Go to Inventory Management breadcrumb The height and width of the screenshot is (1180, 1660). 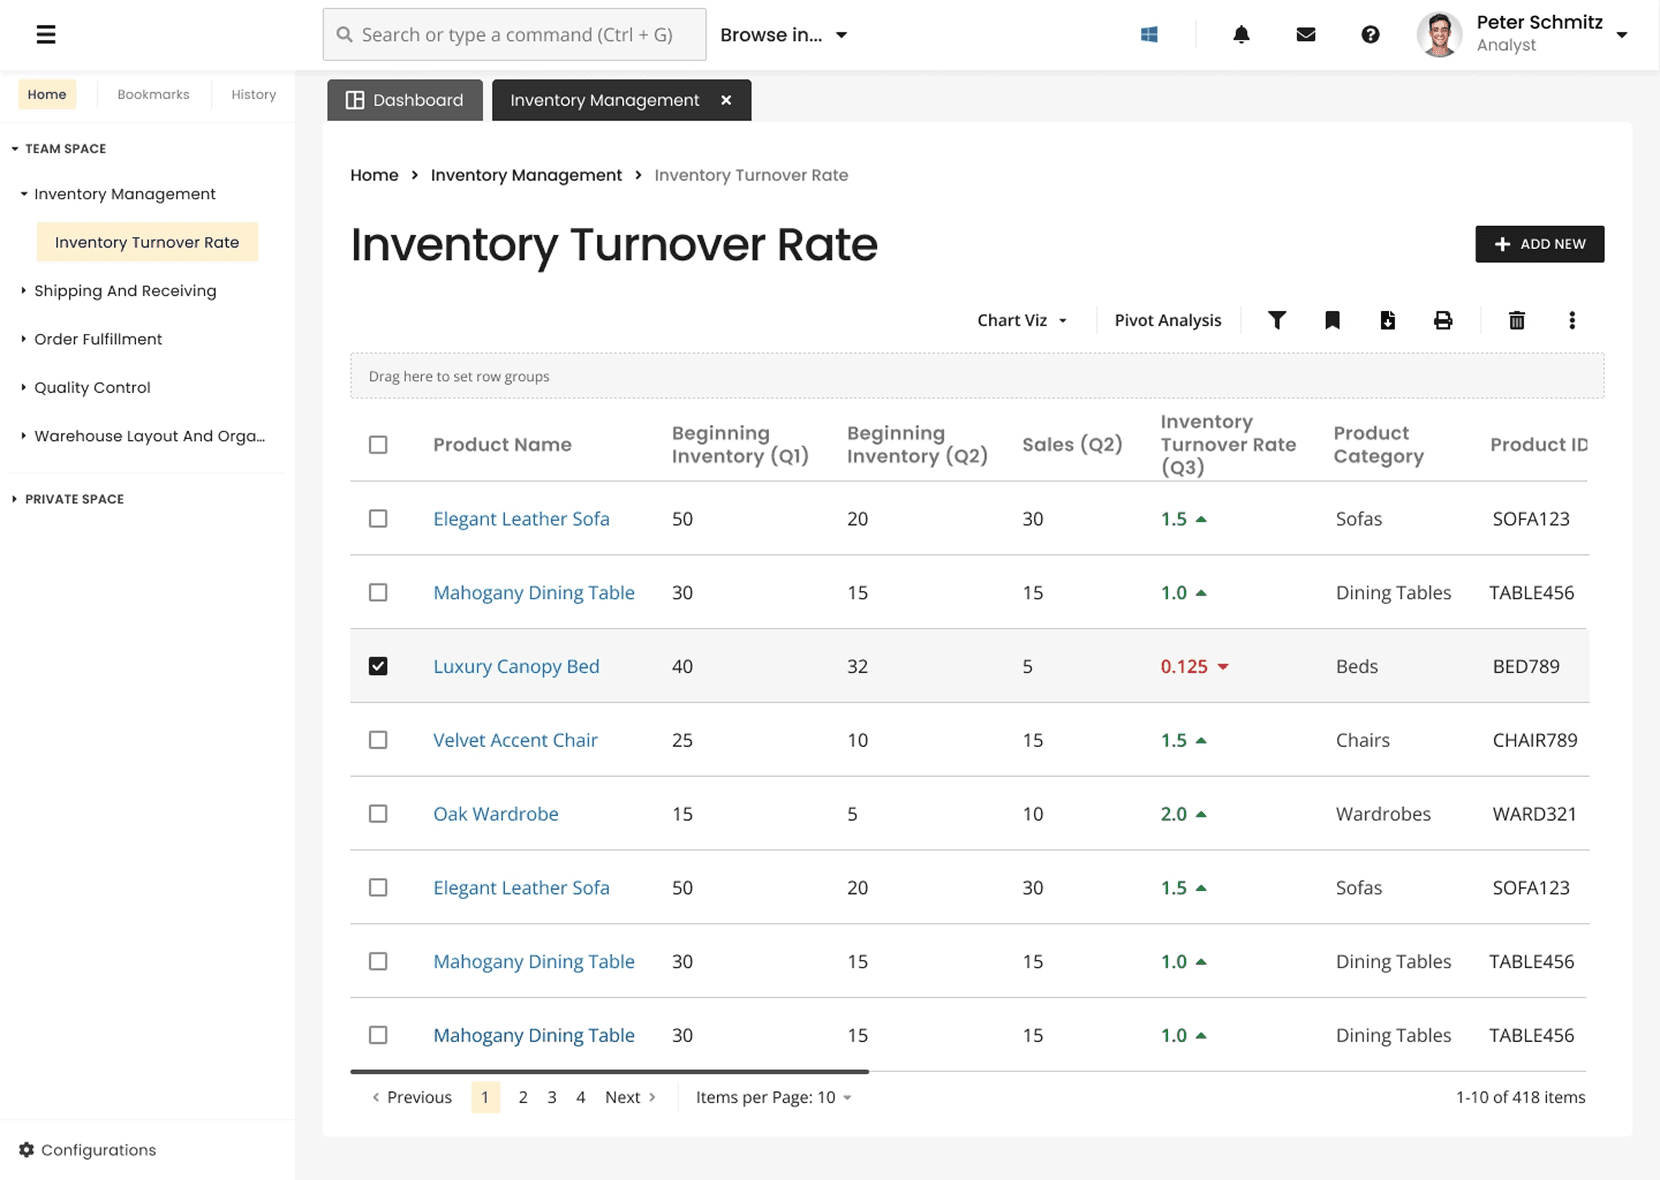point(526,175)
